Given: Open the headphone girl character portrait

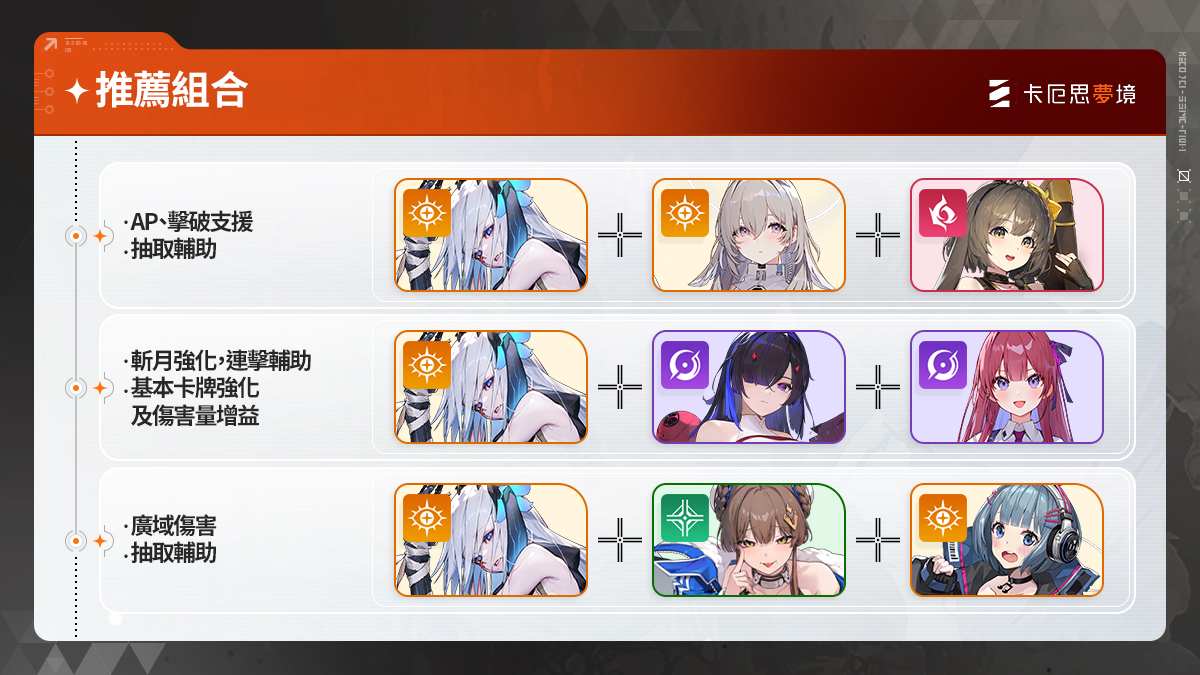Looking at the screenshot, I should pyautogui.click(x=1007, y=540).
